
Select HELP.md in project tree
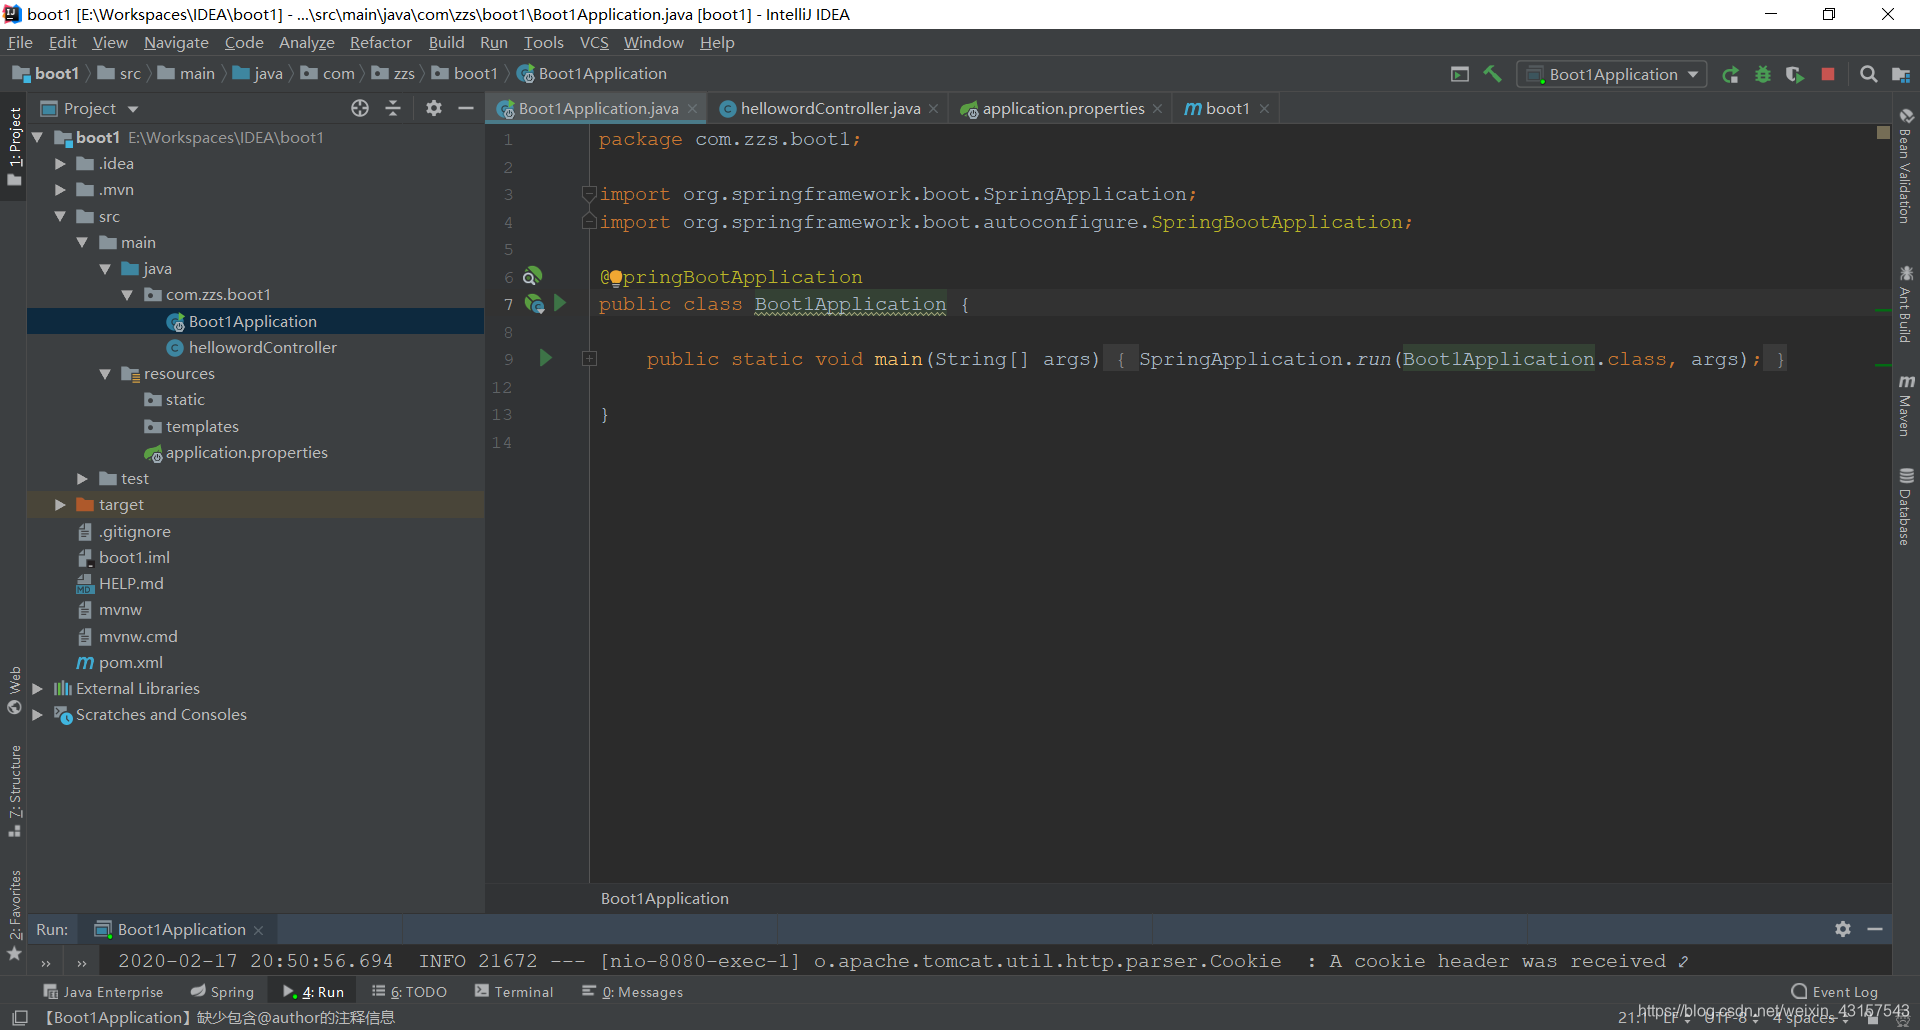tap(130, 584)
